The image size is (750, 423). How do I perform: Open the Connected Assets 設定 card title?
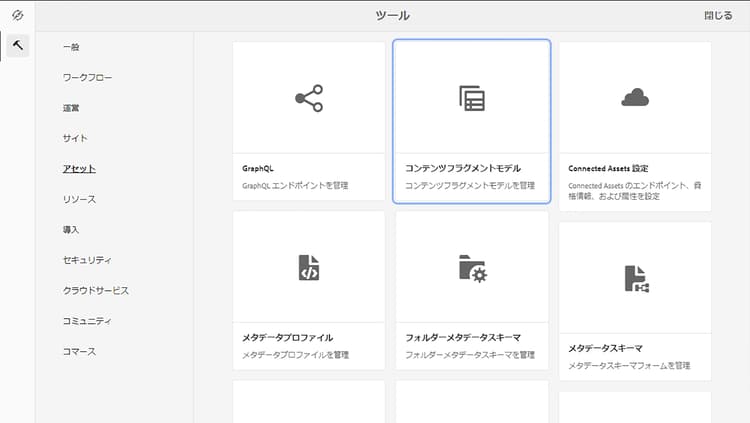point(608,168)
